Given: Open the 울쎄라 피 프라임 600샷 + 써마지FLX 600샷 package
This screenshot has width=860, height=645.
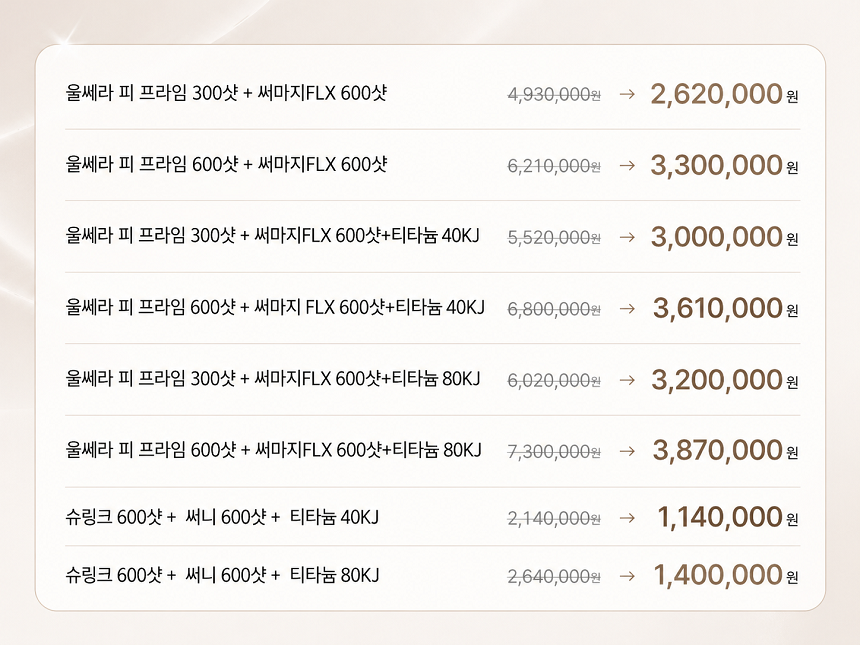Looking at the screenshot, I should (226, 165).
